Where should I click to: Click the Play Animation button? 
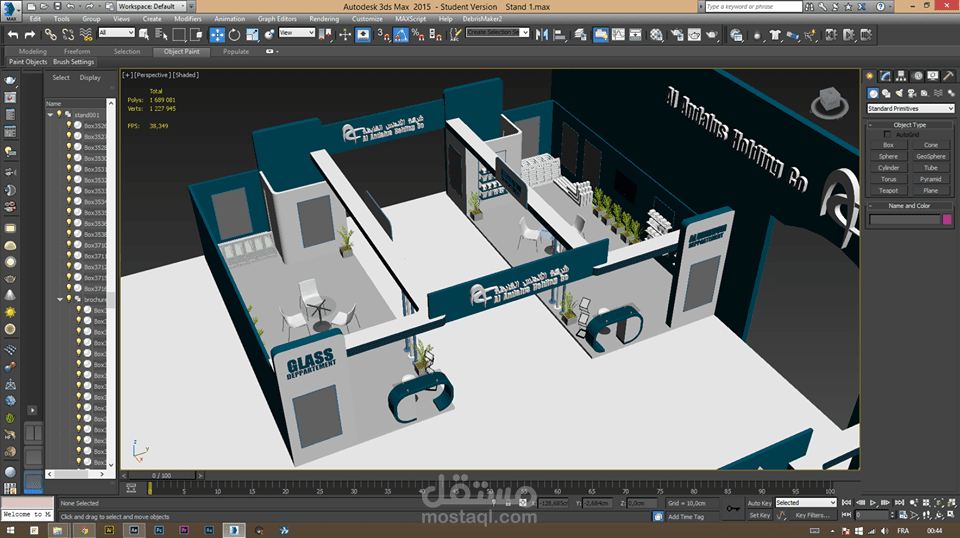(873, 503)
